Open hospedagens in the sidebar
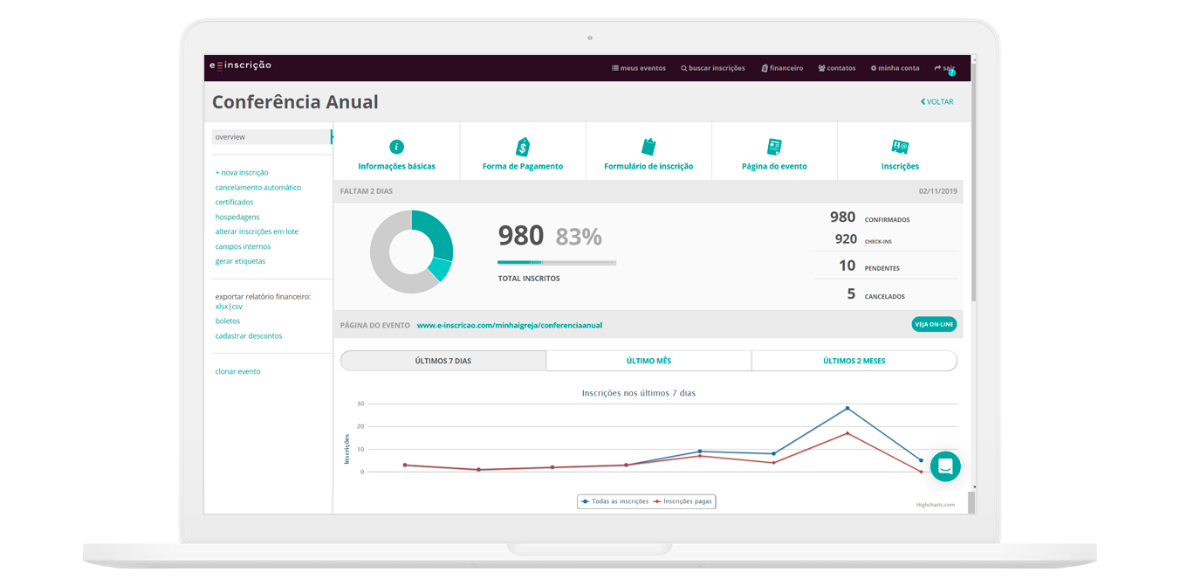Viewport: 1180px width, 586px height. pos(237,217)
